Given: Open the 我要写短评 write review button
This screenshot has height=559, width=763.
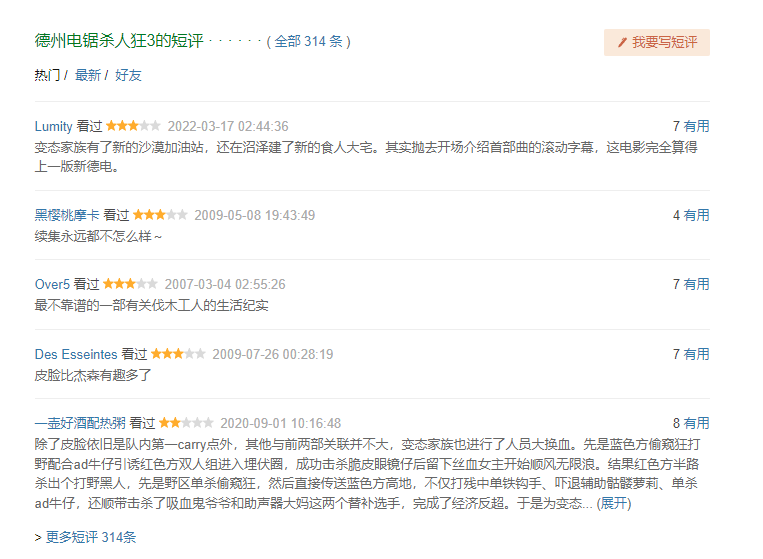Looking at the screenshot, I should [657, 42].
